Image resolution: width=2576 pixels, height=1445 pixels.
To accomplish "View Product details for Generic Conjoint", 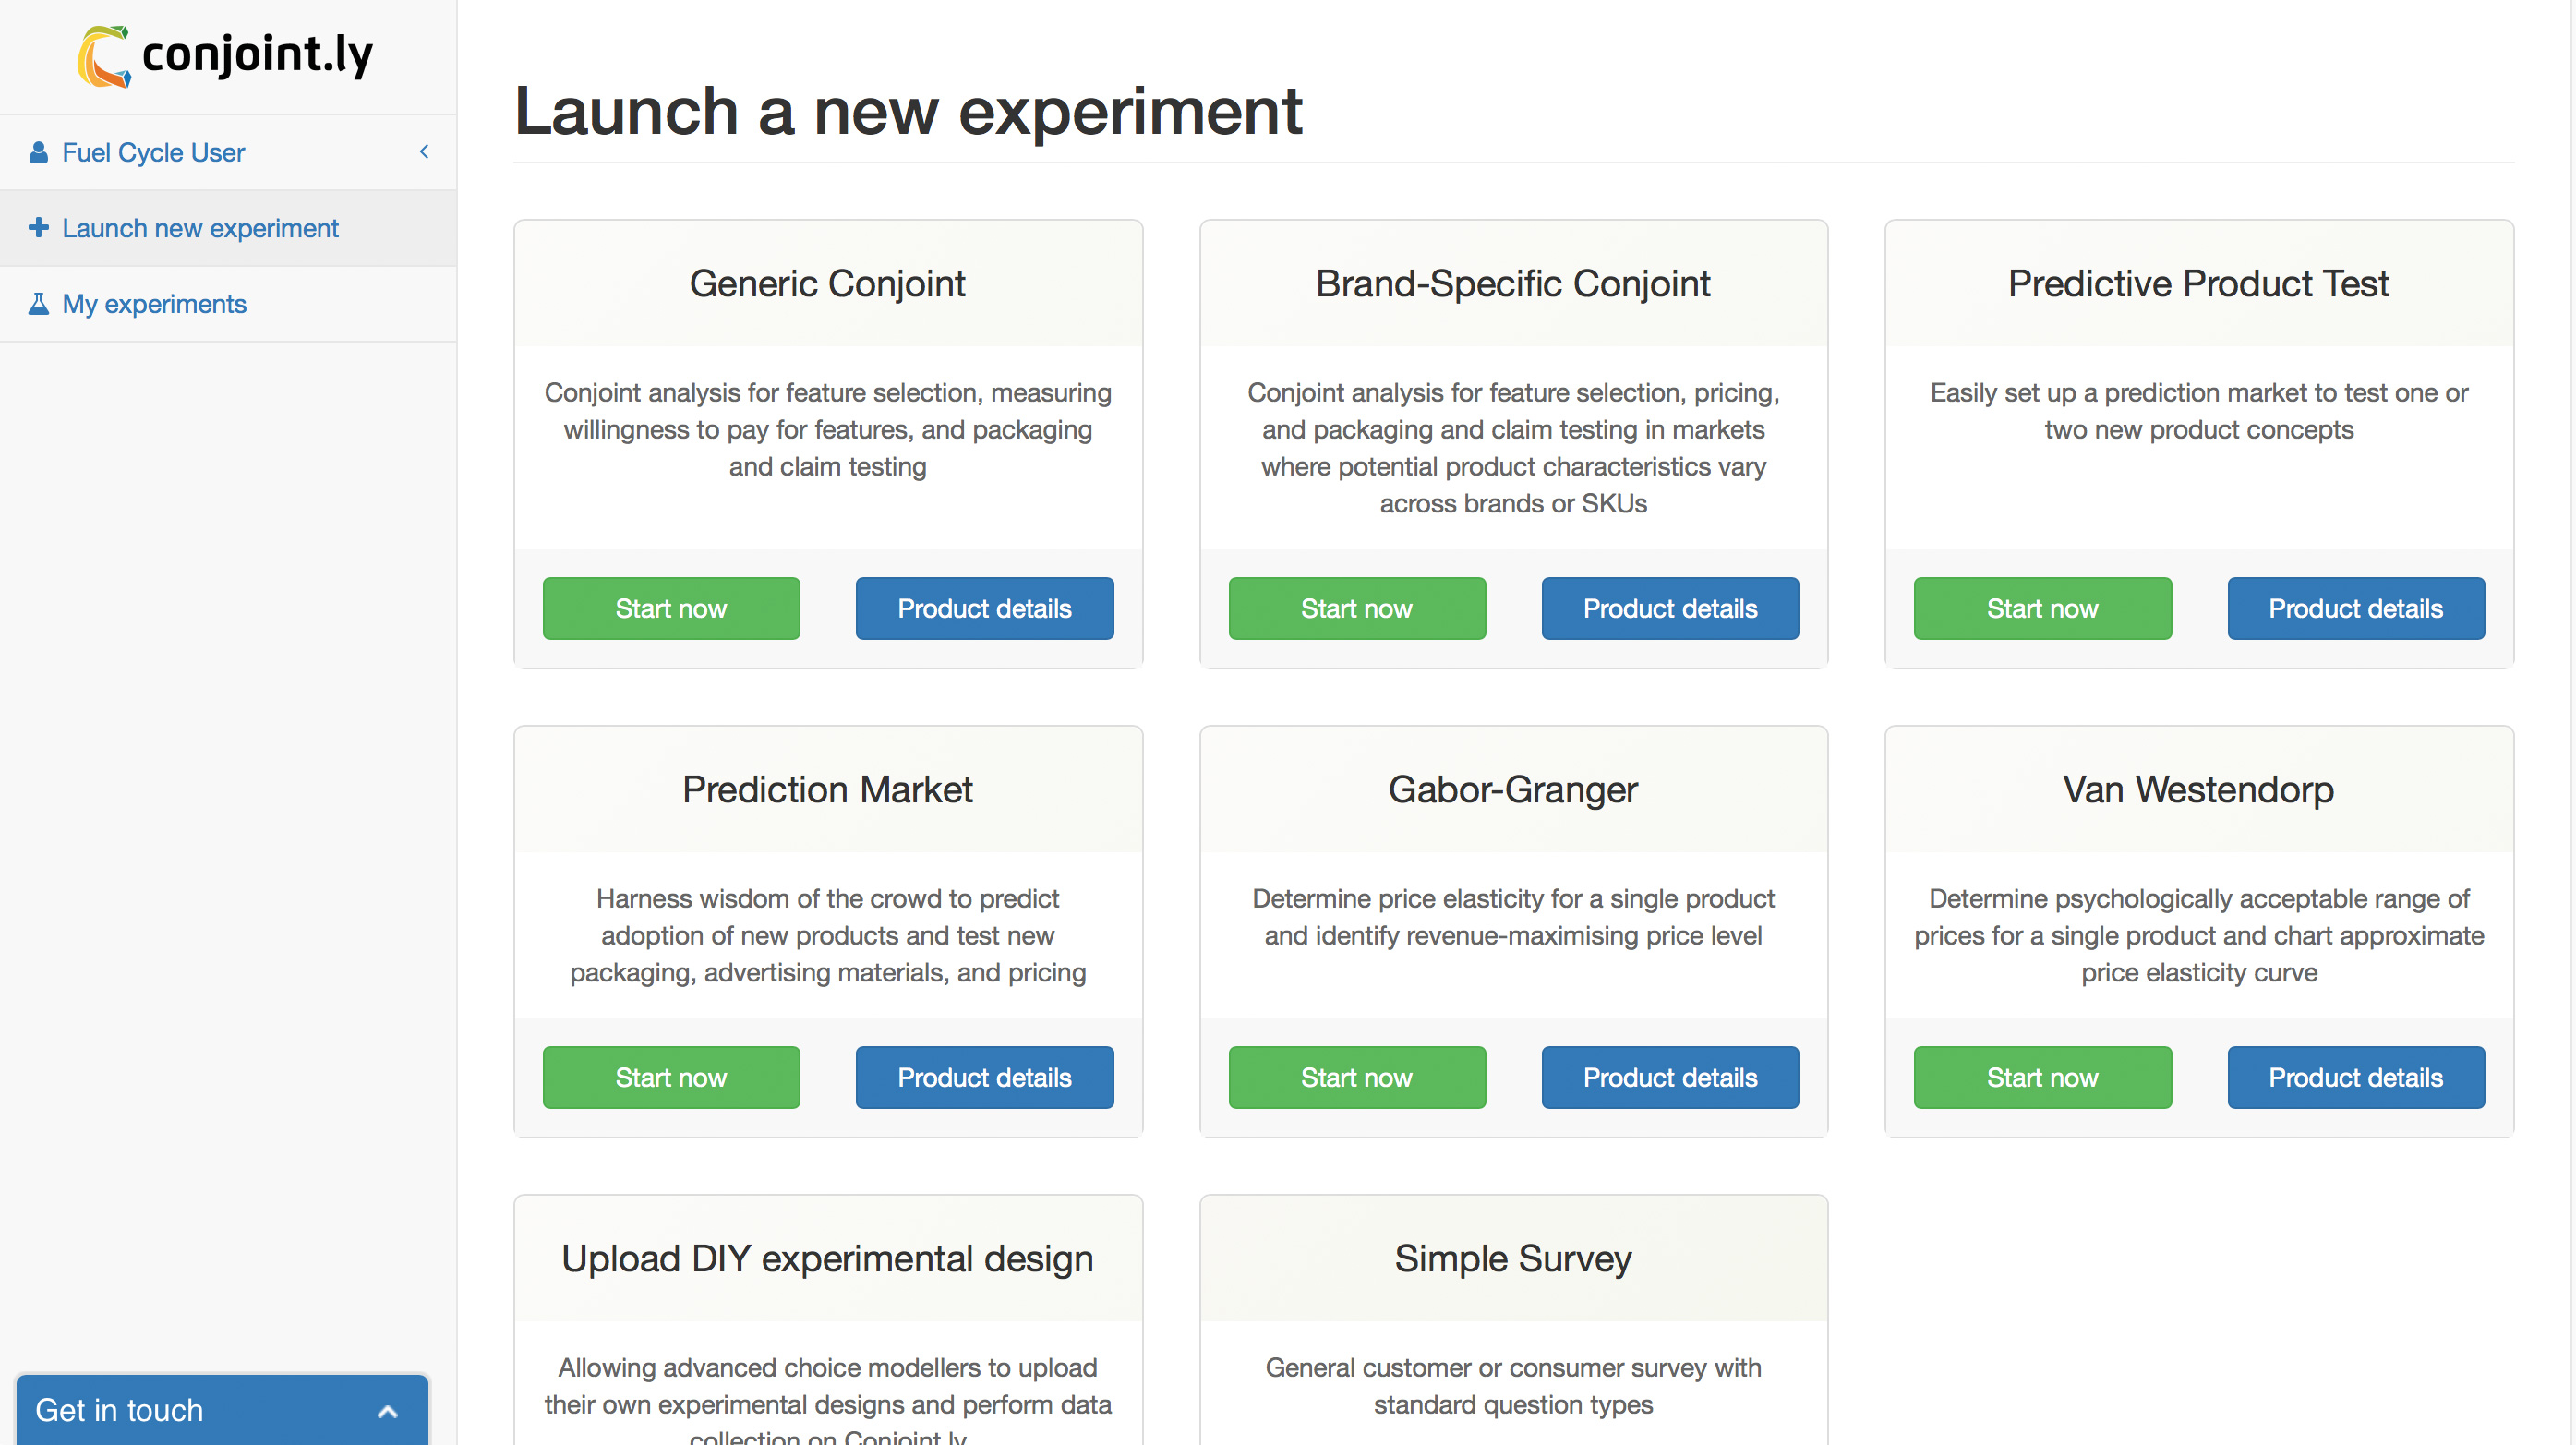I will [984, 608].
